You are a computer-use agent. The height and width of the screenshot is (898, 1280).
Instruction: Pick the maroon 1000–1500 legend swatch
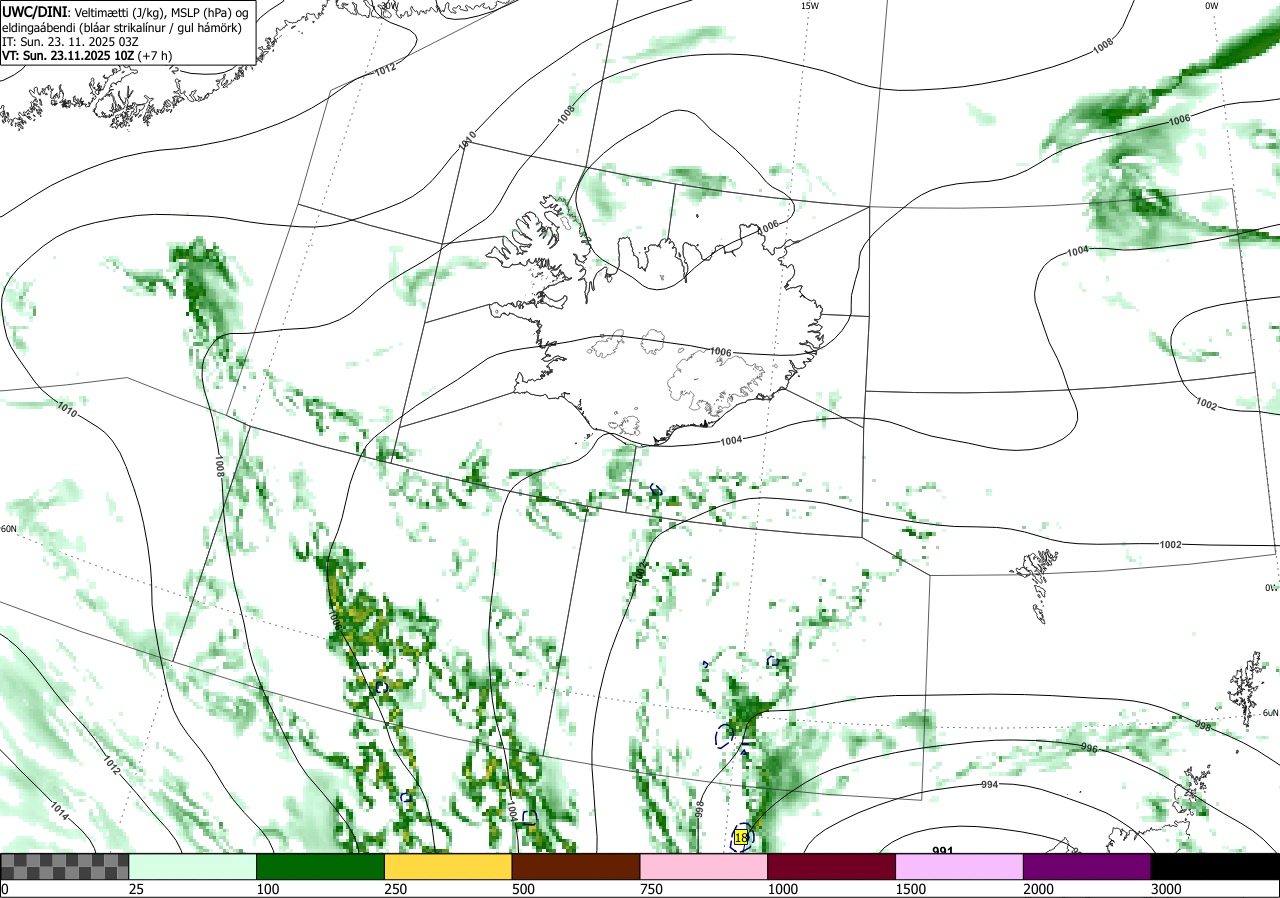tap(831, 866)
